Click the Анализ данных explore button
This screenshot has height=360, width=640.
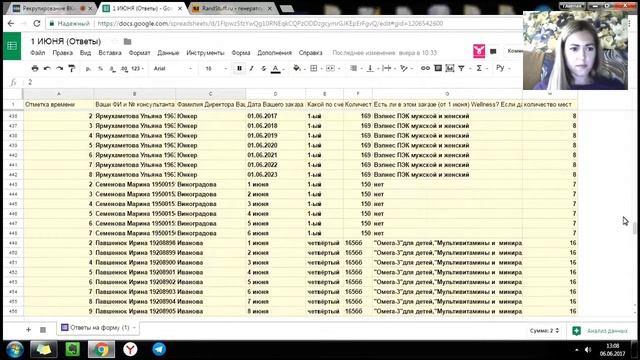coord(600,331)
